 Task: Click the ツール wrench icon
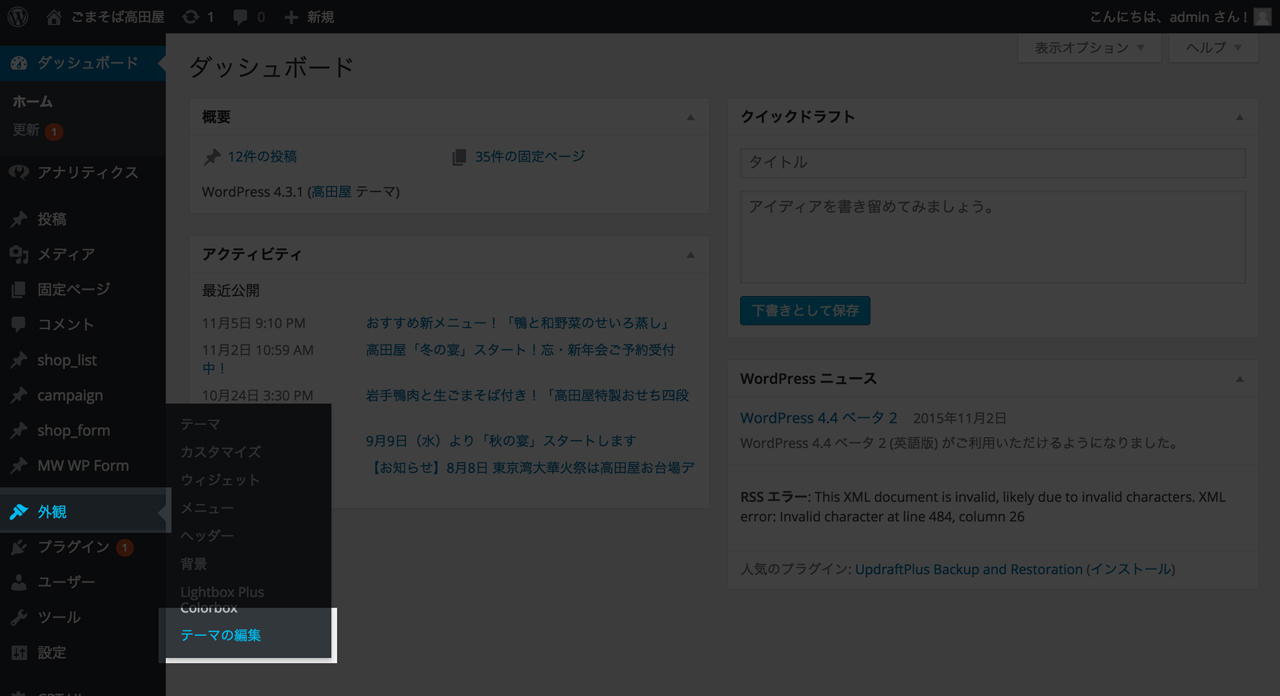[19, 617]
